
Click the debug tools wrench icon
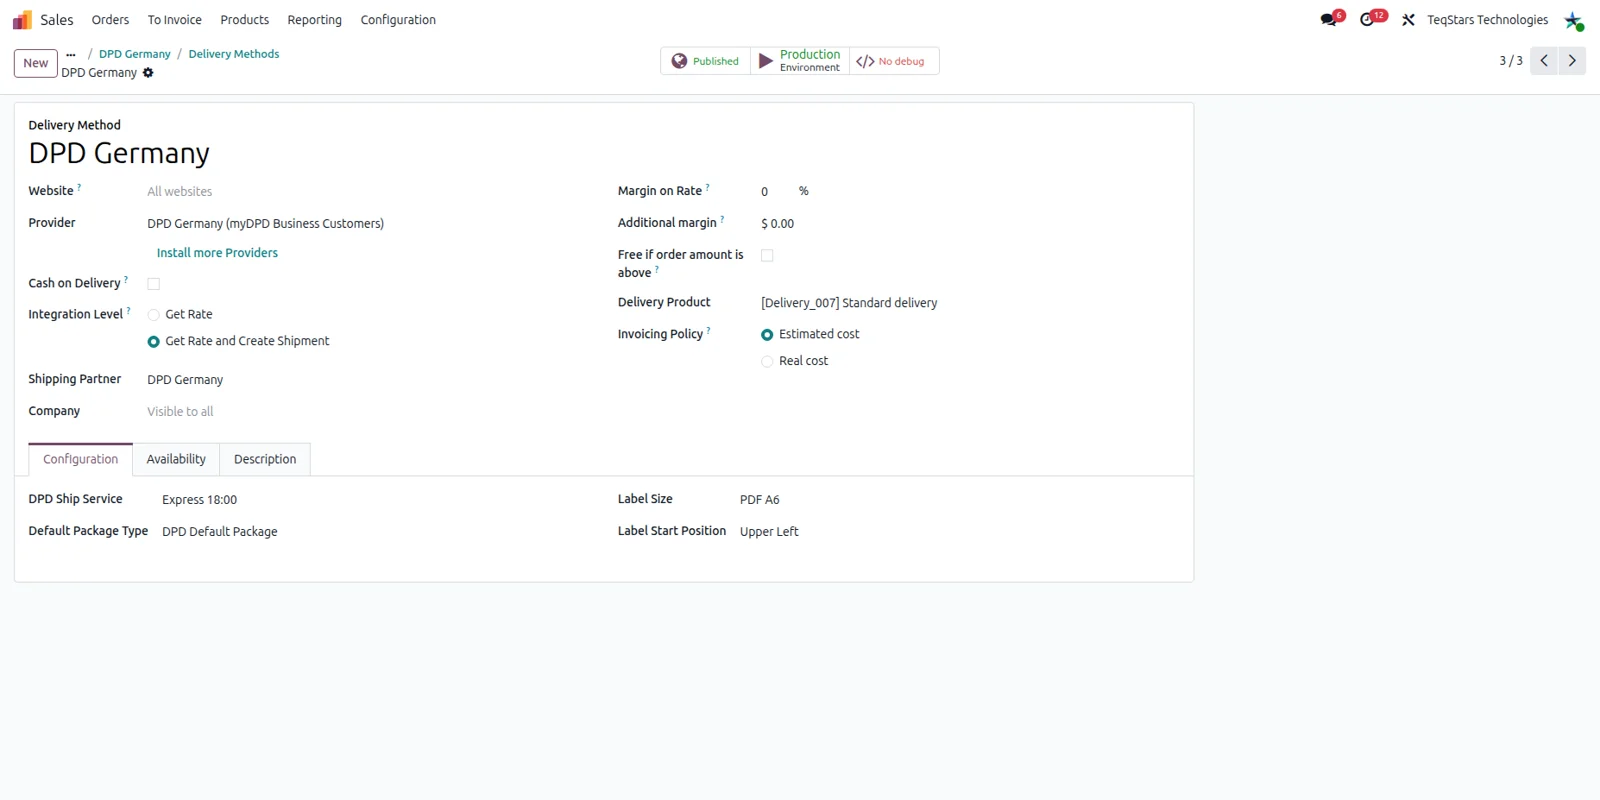pos(1408,20)
